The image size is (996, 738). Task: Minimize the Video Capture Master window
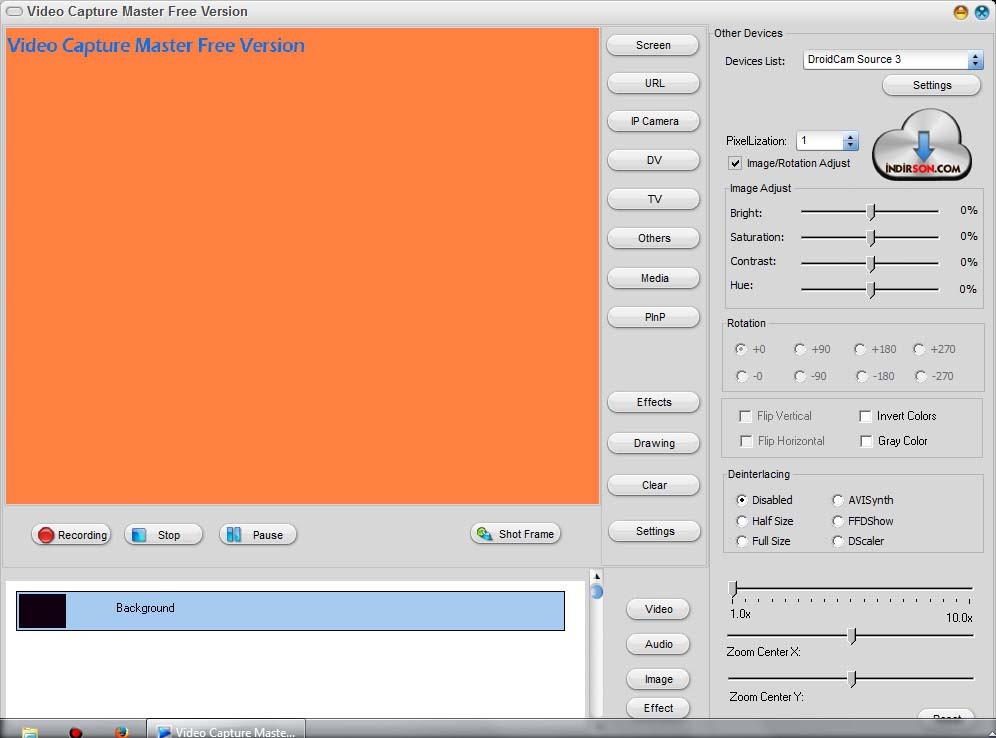click(x=960, y=12)
